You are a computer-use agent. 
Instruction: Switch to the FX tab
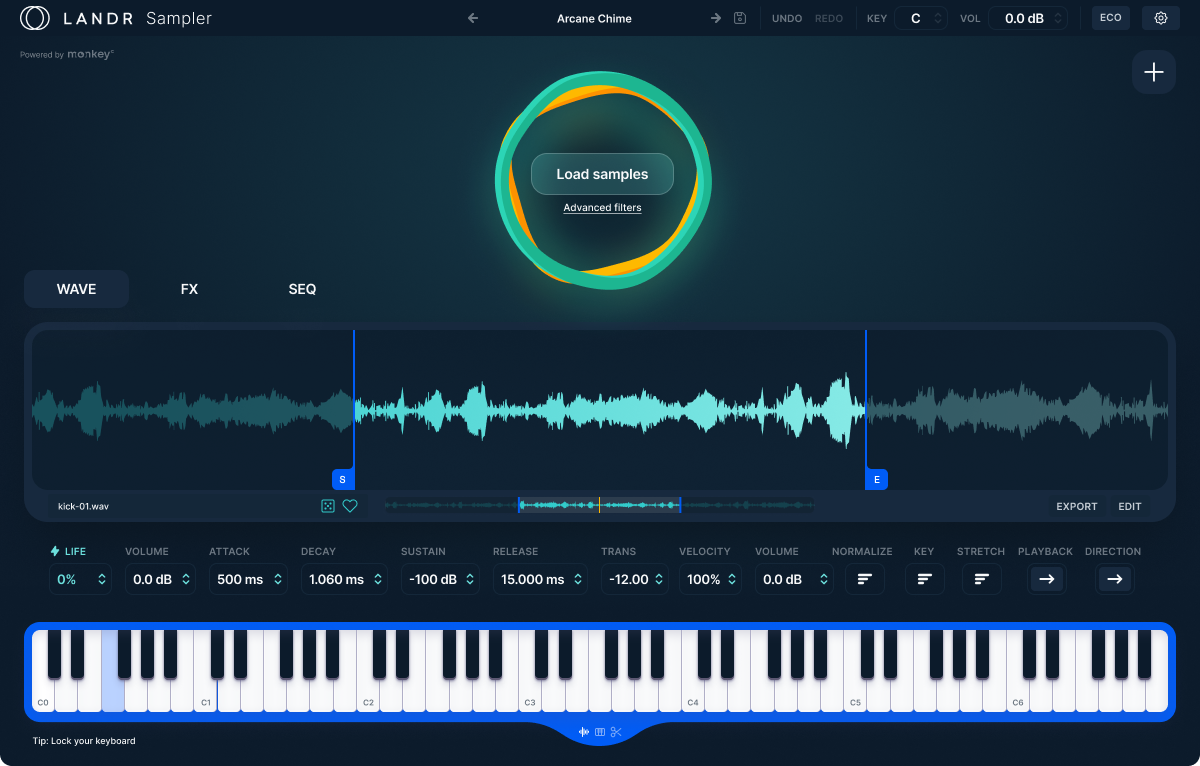pyautogui.click(x=189, y=288)
